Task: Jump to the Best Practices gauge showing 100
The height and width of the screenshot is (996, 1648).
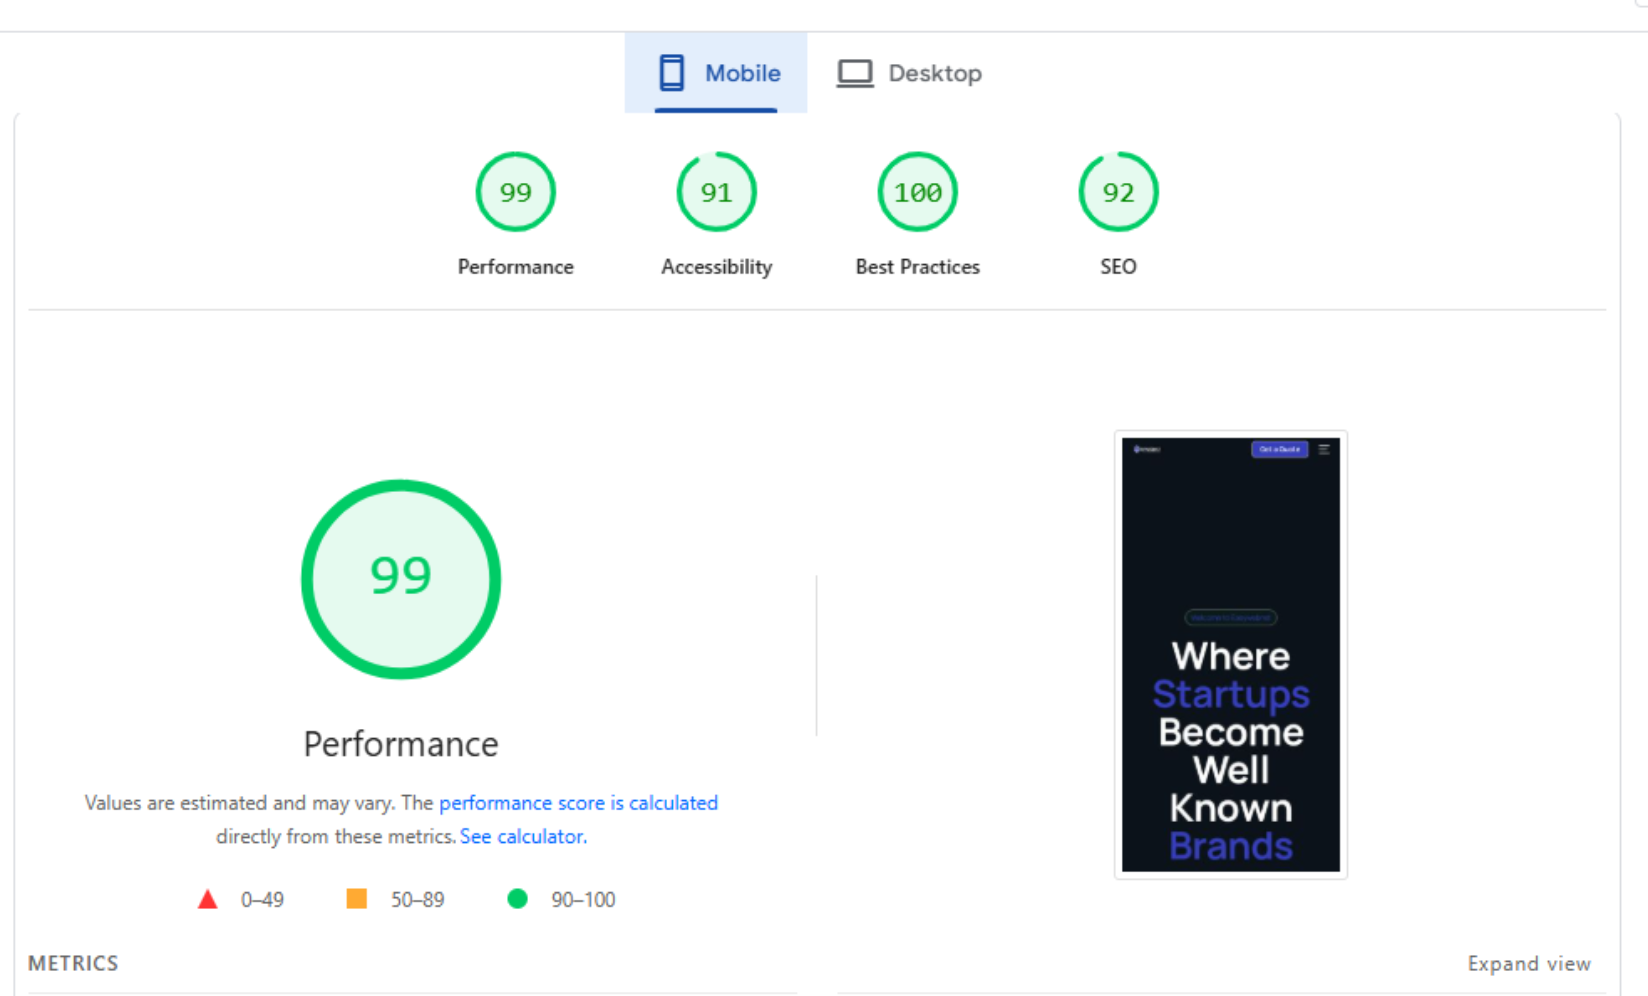Action: (917, 192)
